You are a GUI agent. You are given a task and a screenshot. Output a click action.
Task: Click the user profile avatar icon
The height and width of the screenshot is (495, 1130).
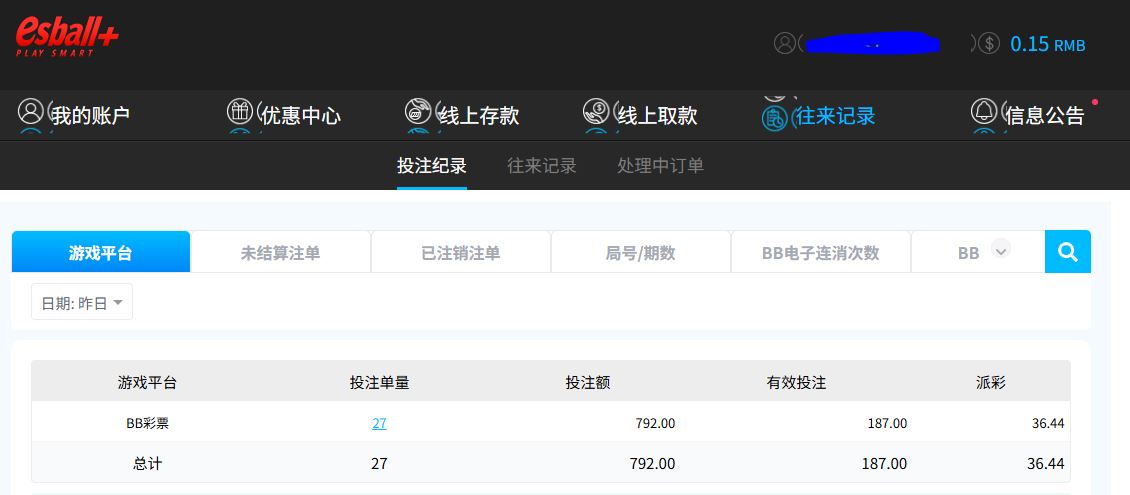(x=785, y=43)
